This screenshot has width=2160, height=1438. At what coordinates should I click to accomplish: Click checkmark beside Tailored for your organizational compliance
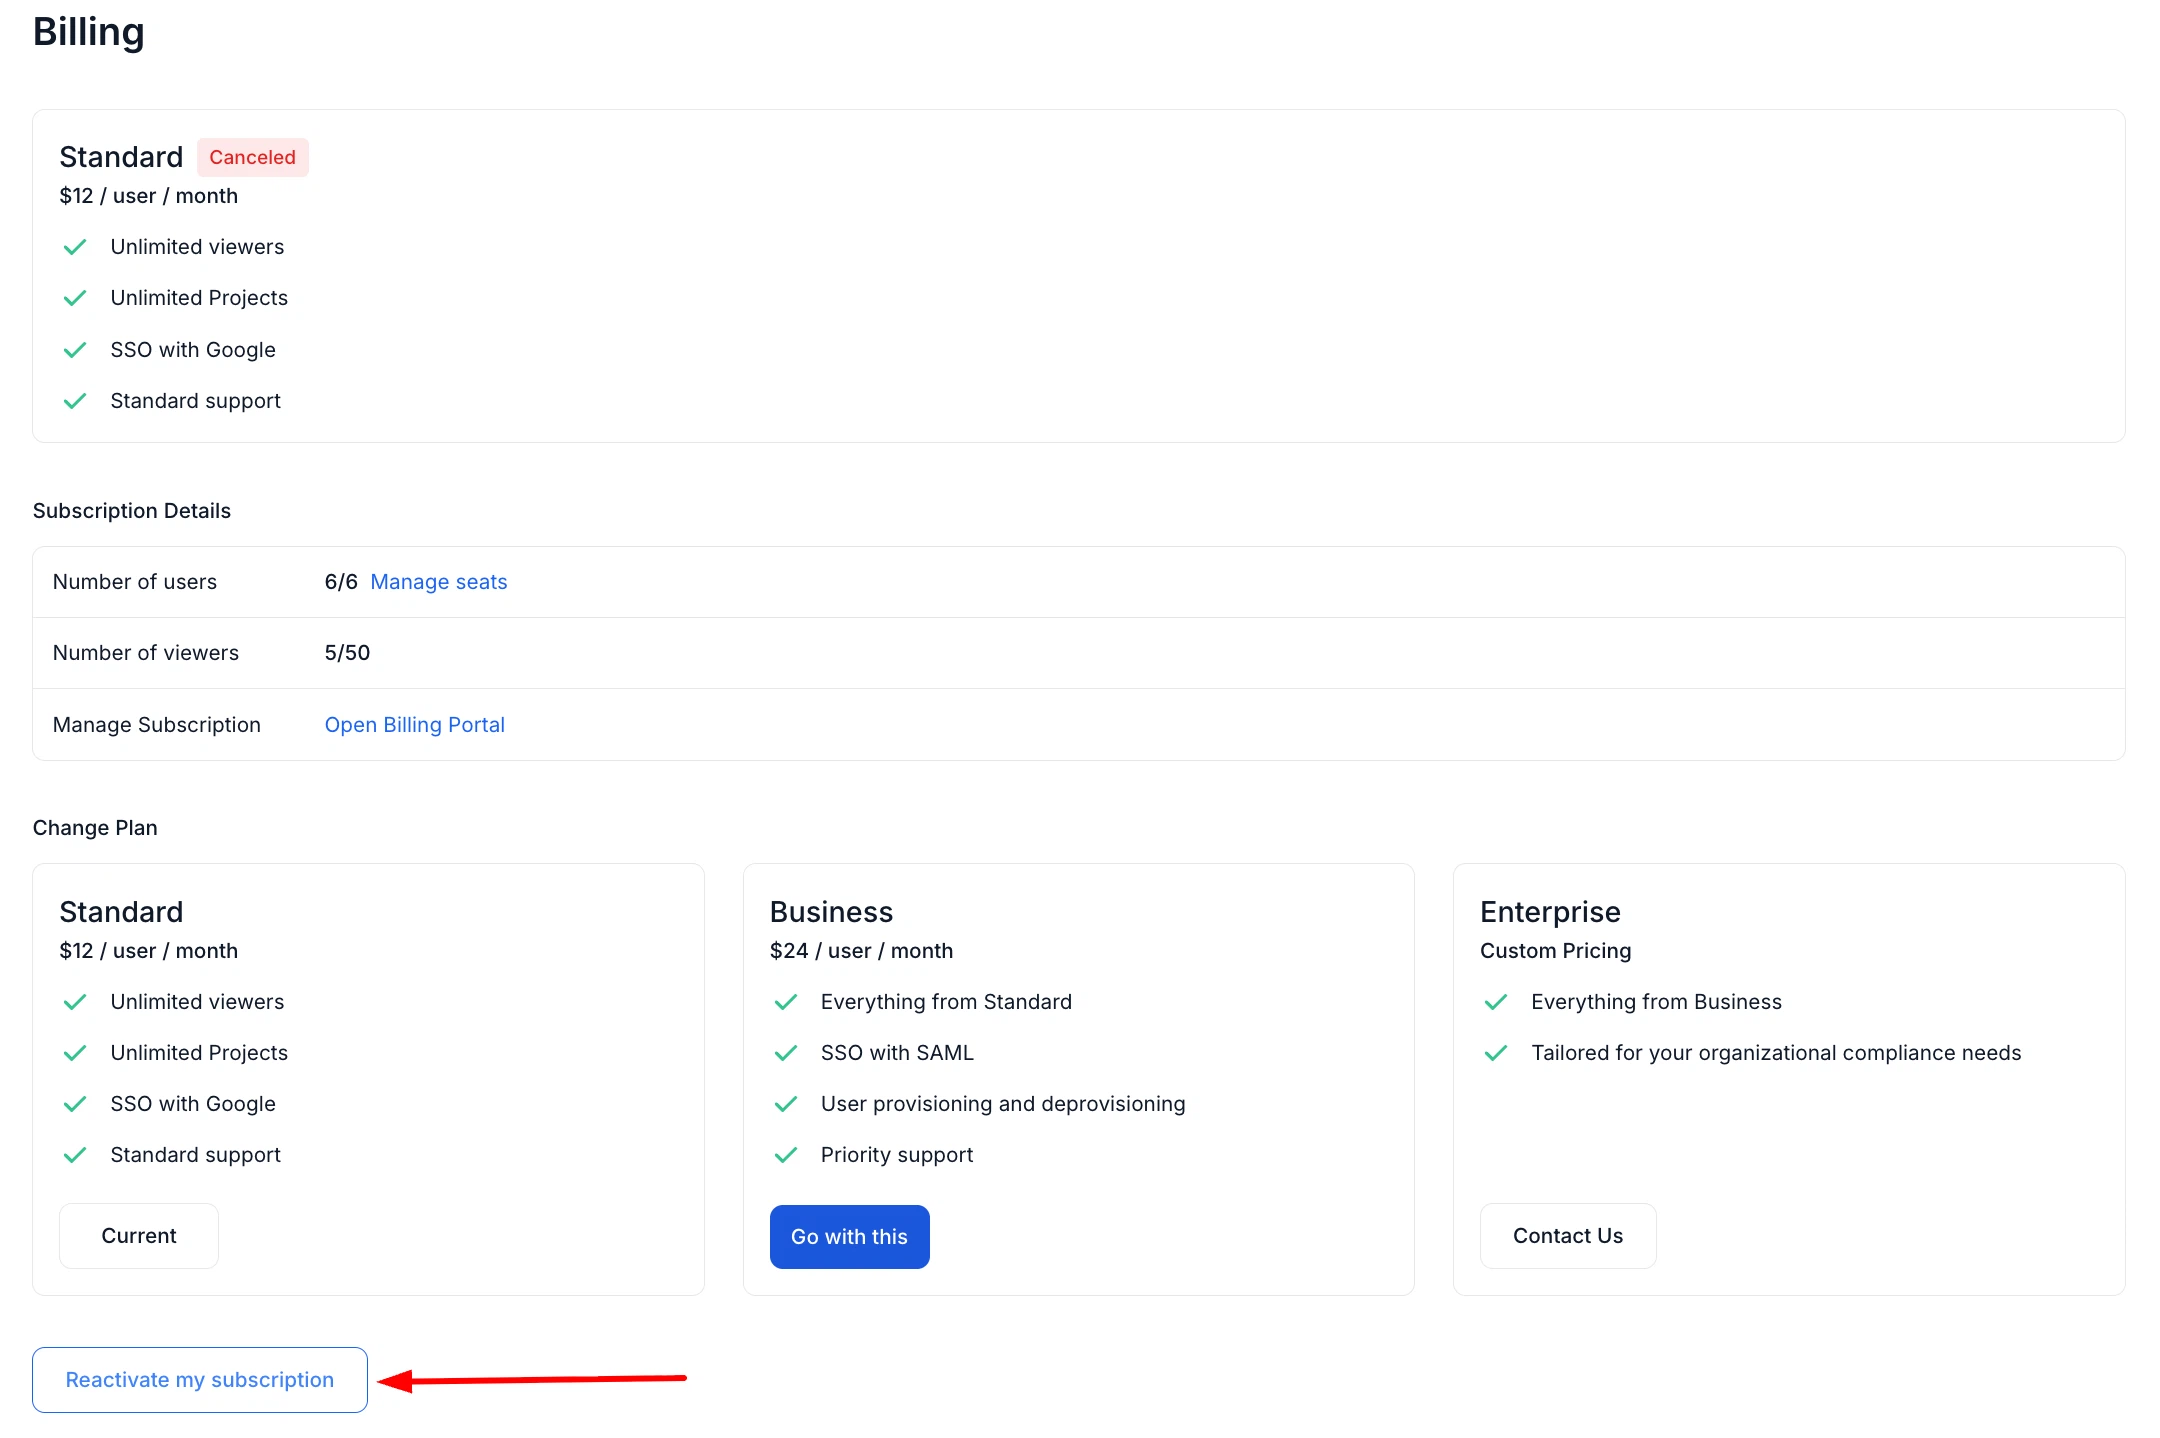[x=1496, y=1053]
